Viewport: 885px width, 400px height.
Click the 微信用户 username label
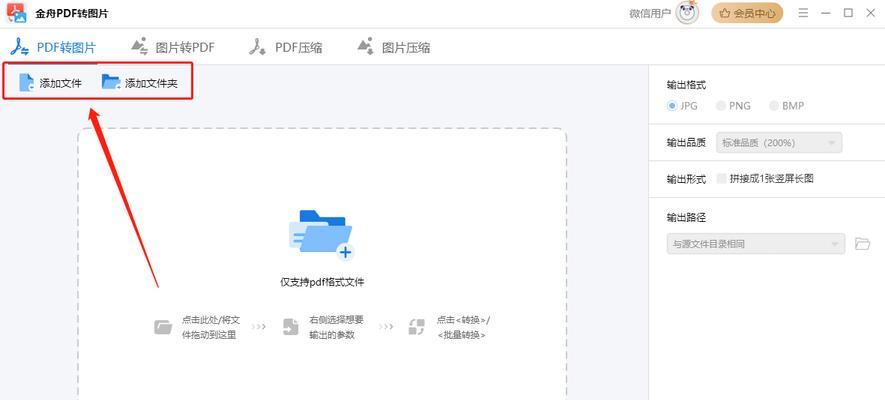pyautogui.click(x=650, y=14)
